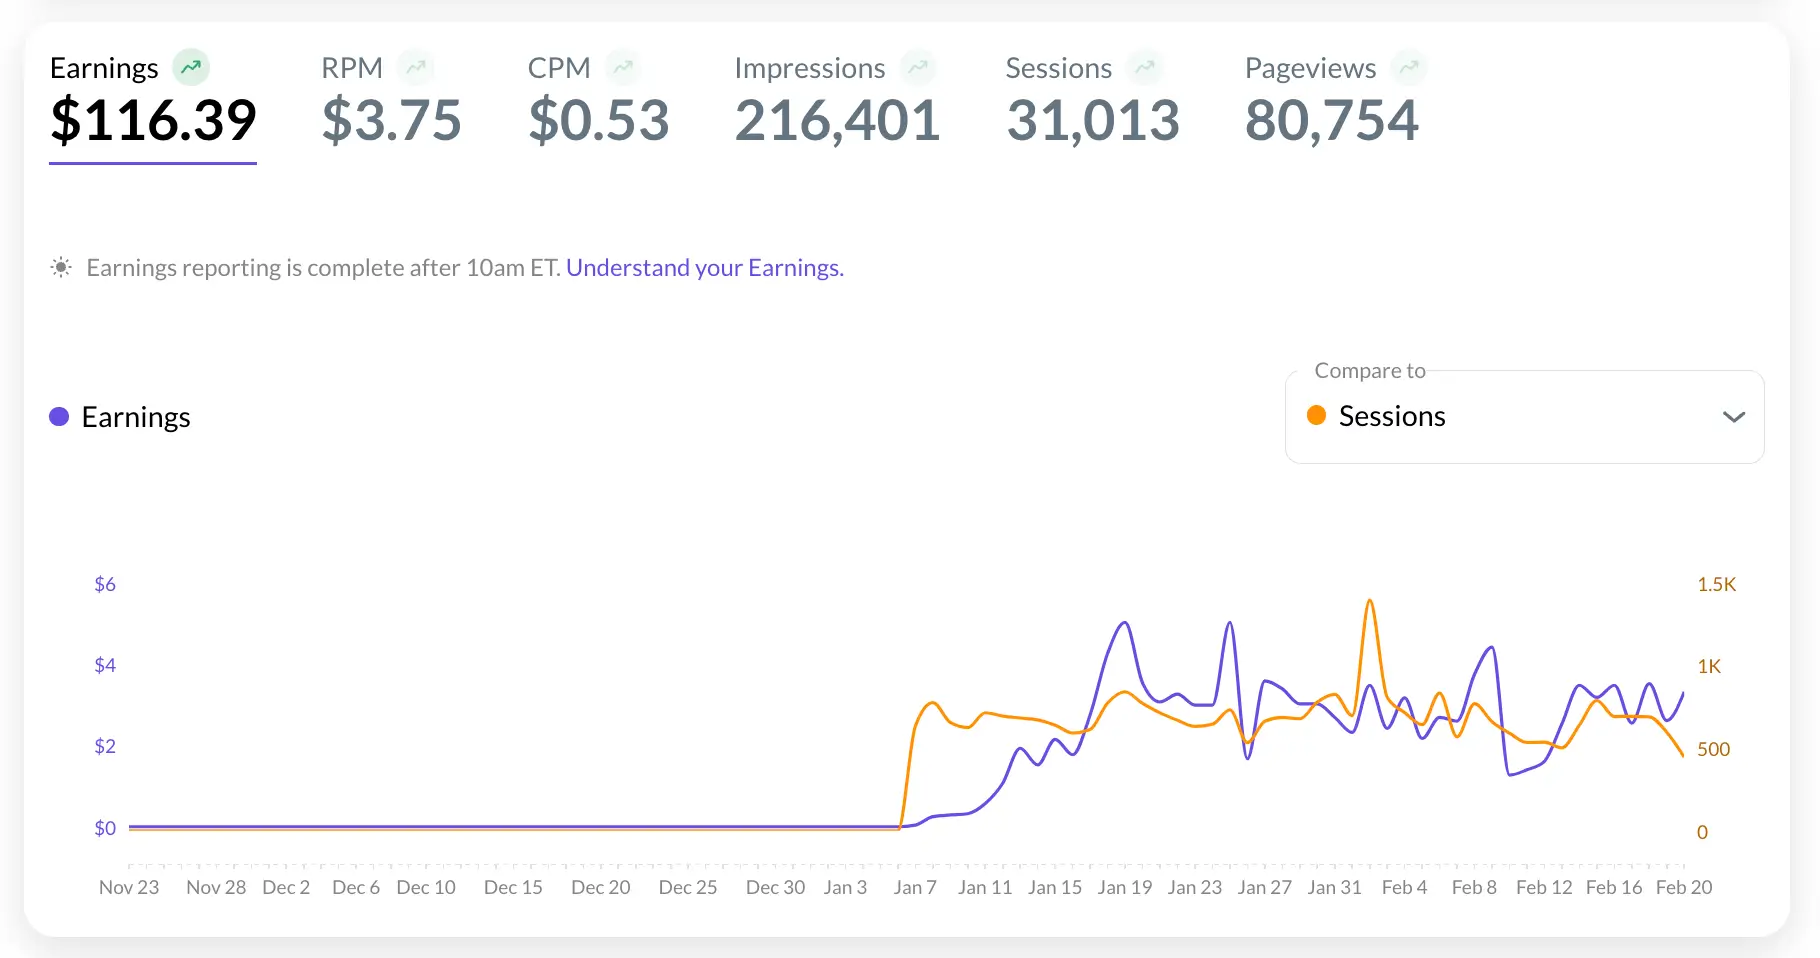Click the $4 earnings axis label
The image size is (1820, 958).
(105, 665)
